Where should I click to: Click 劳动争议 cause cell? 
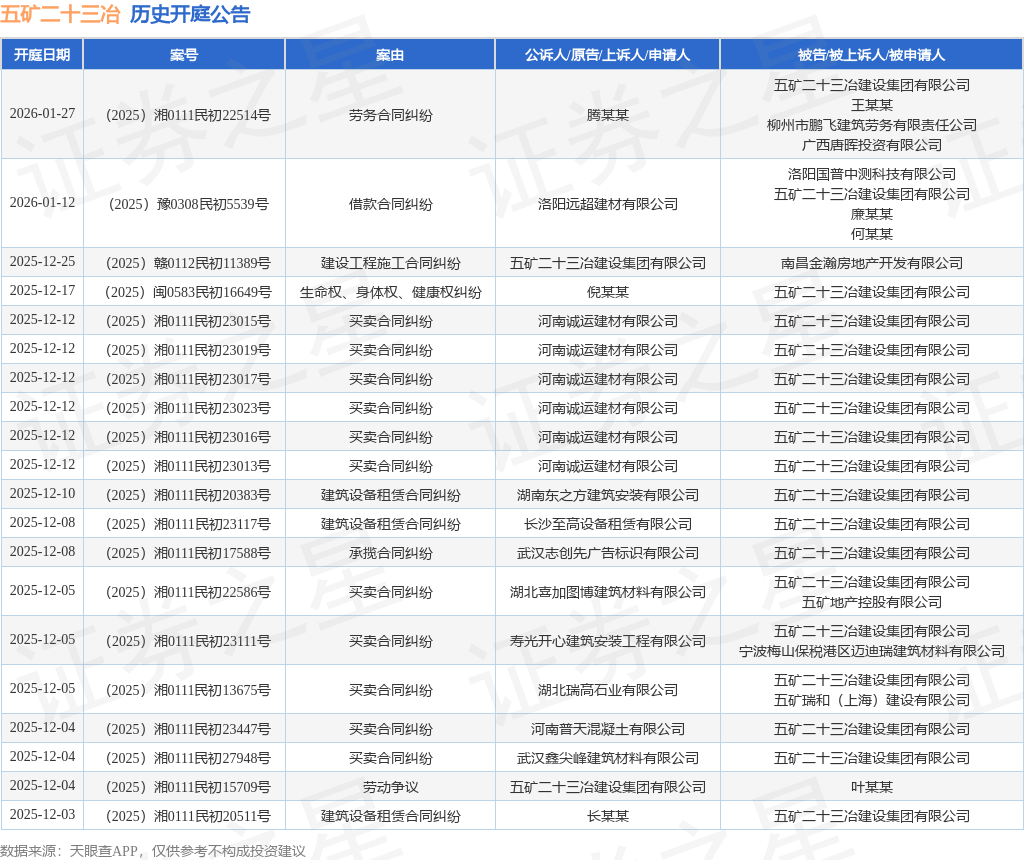tap(391, 788)
